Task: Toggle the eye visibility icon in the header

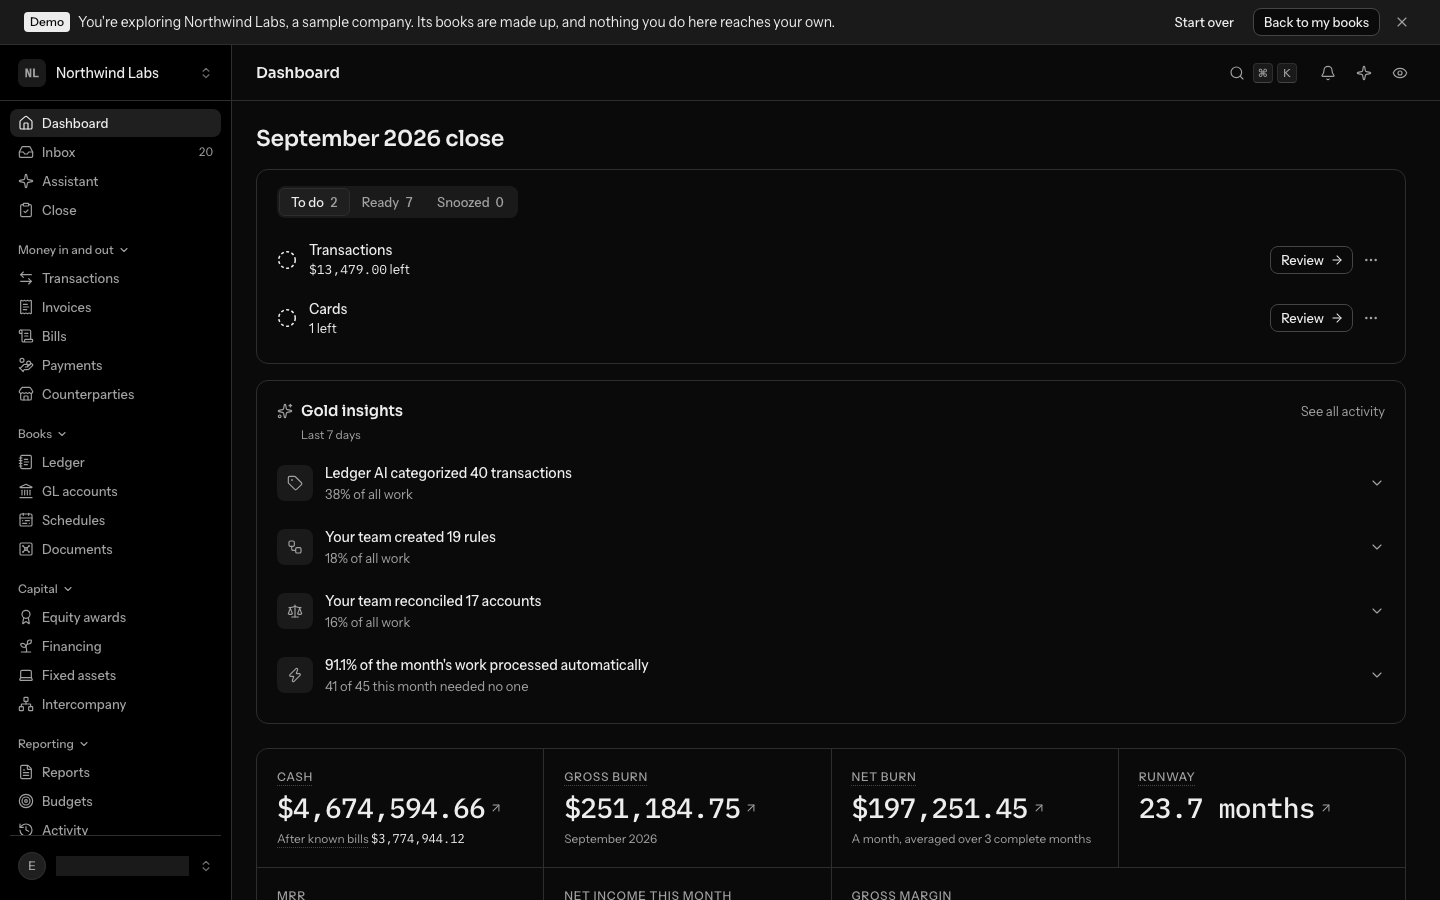Action: click(1400, 73)
